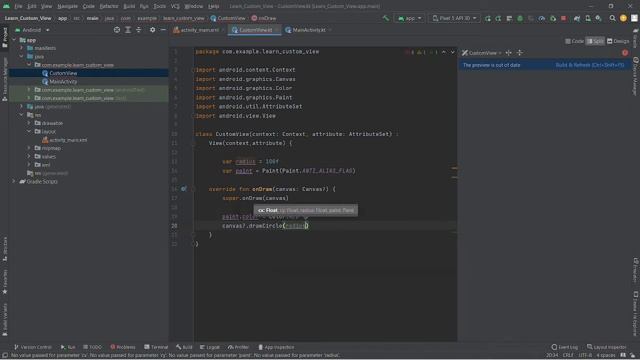This screenshot has width=640, height=360.
Task: Expand the manifests folder
Action: pyautogui.click(x=22, y=48)
